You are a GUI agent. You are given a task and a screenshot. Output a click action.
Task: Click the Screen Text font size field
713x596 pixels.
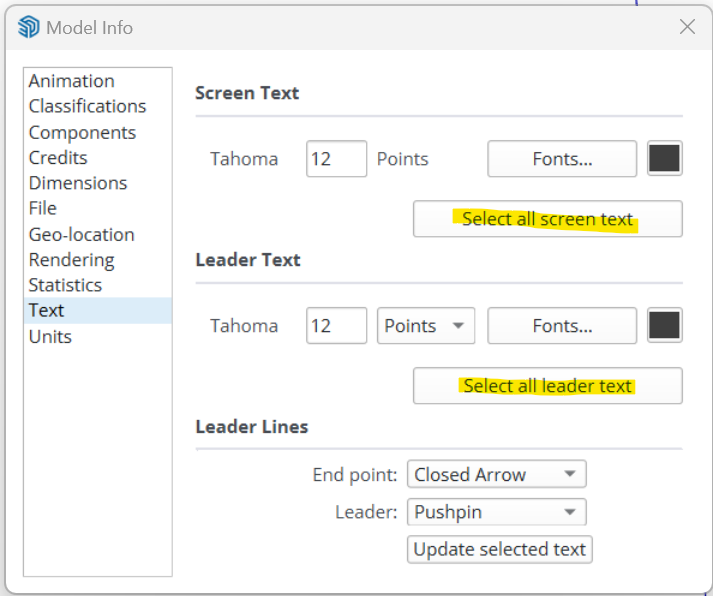336,159
